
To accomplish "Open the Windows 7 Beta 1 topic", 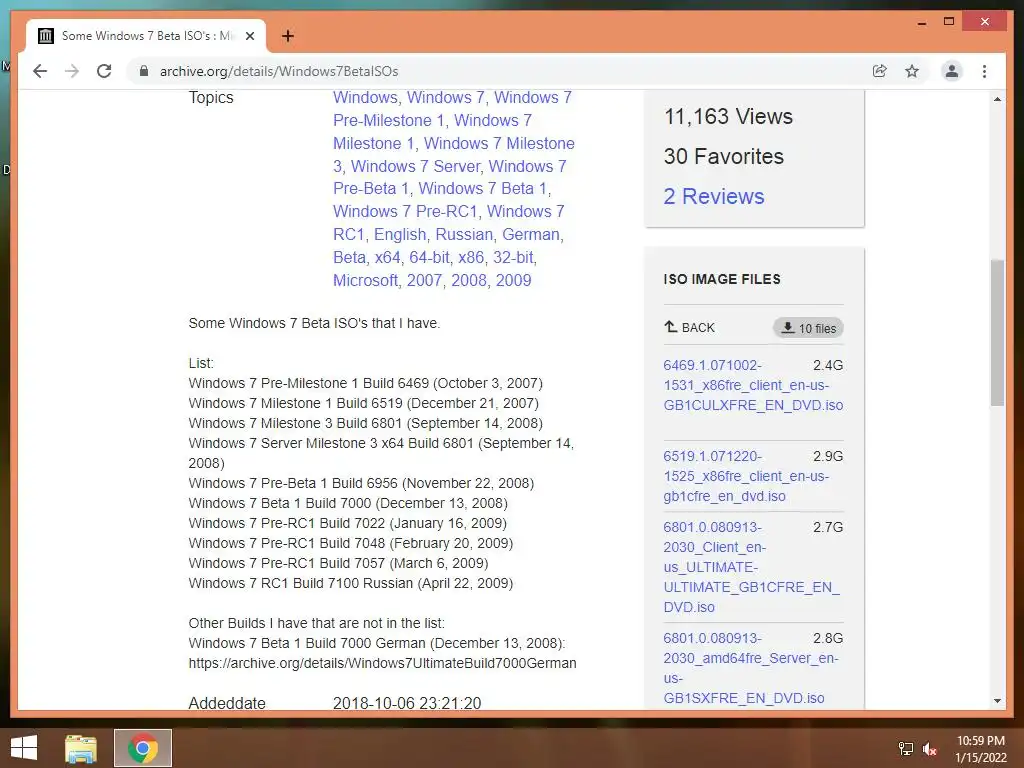I will point(482,189).
